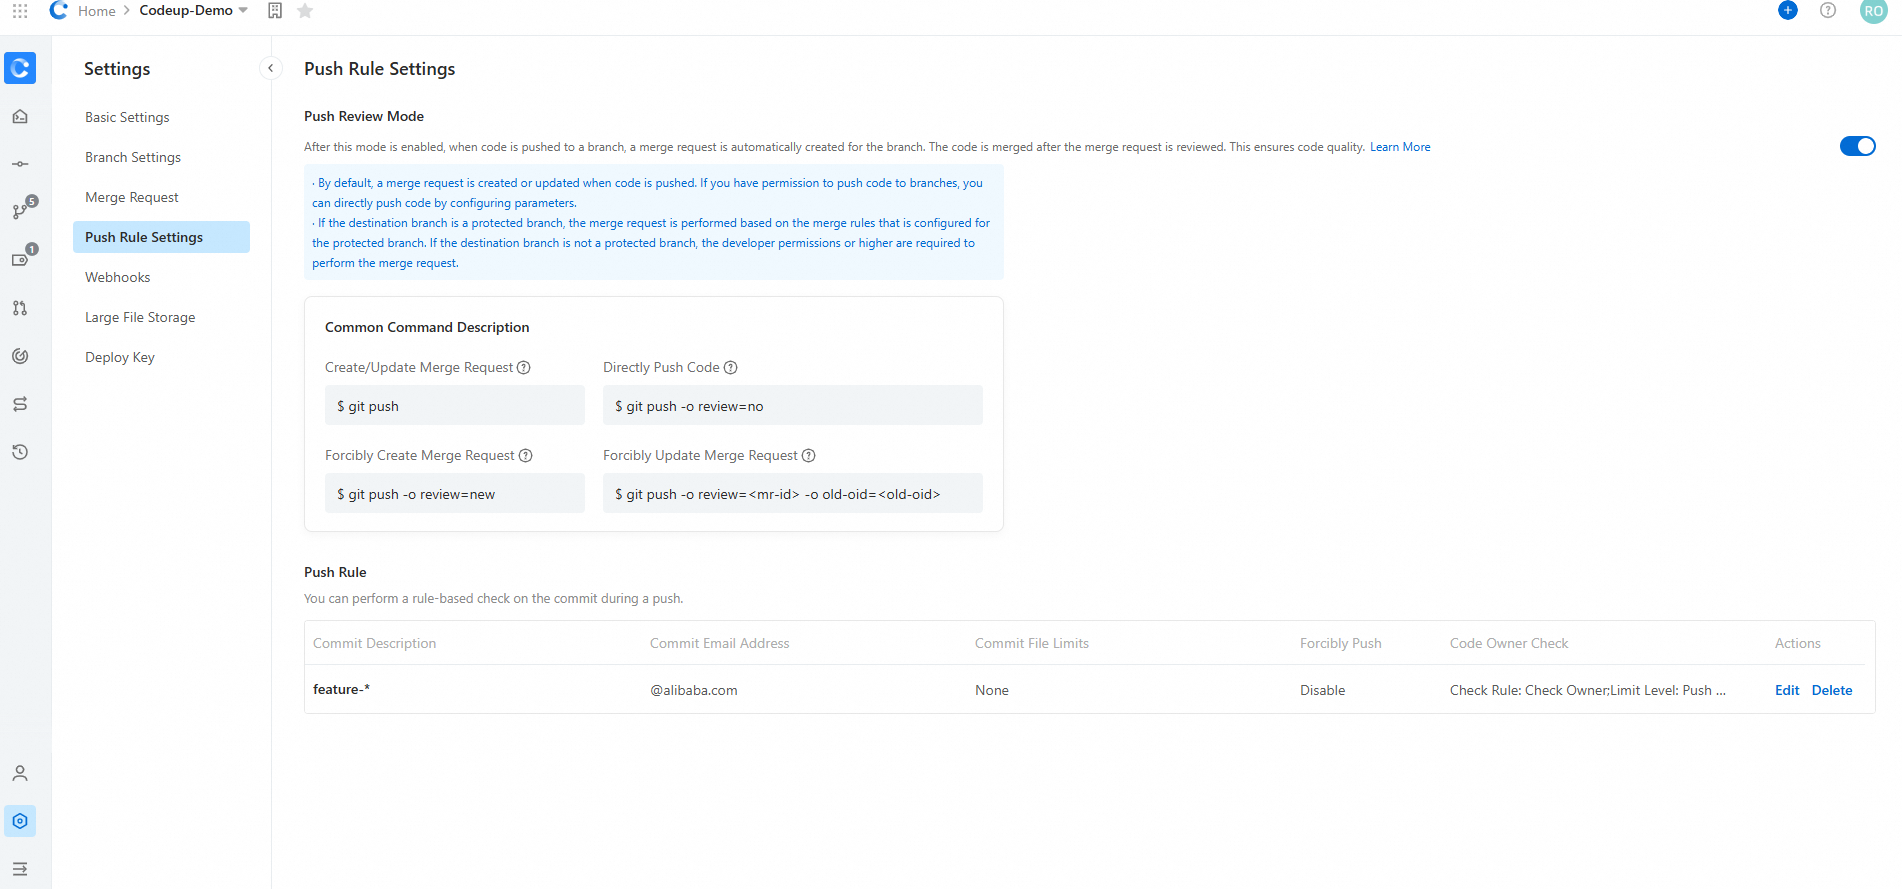Click the organization building icon
This screenshot has height=889, width=1902.
[275, 10]
